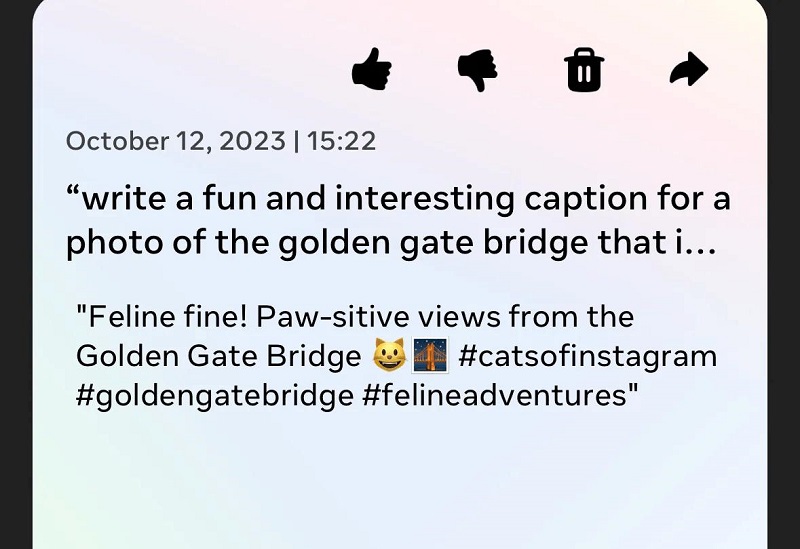The image size is (800, 549).
Task: Click the bridge emoji in the caption
Action: click(432, 356)
